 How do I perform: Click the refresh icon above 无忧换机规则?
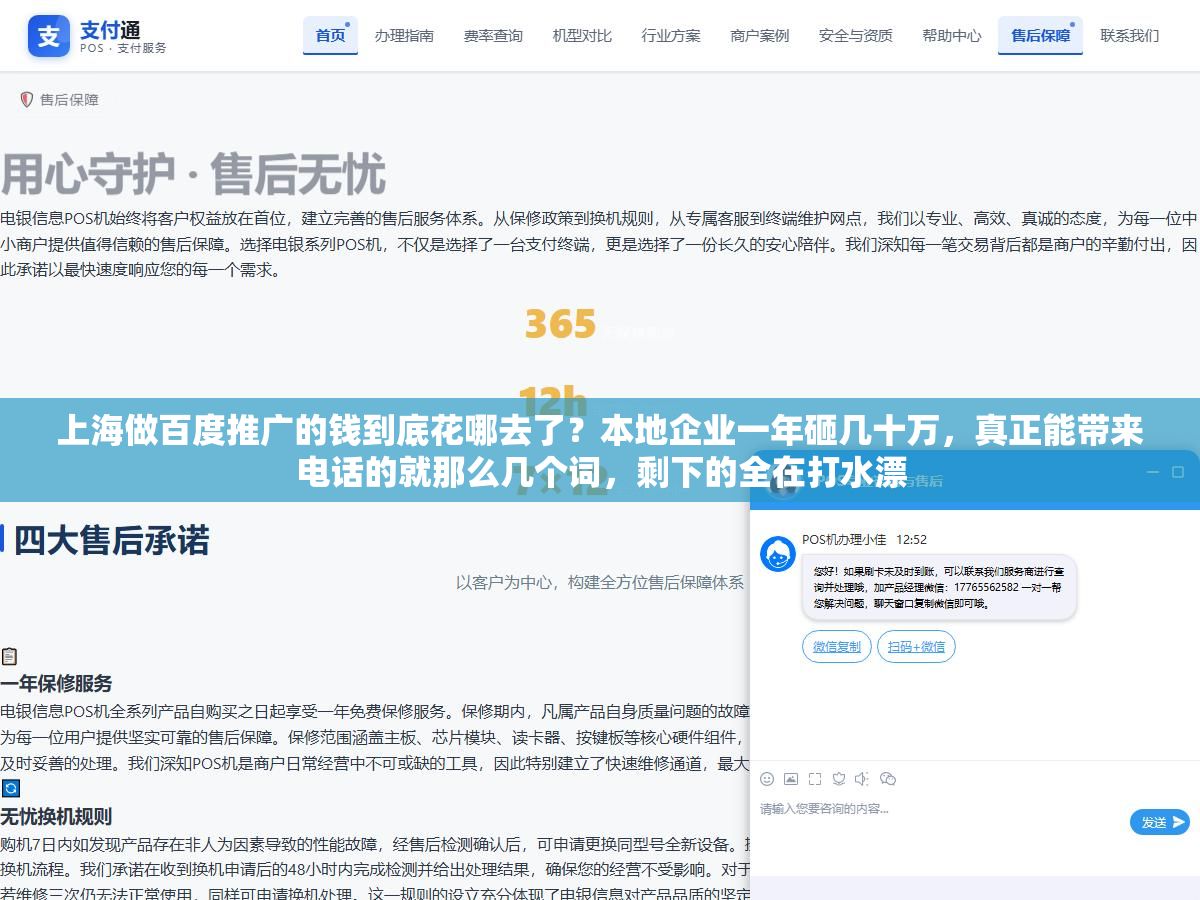[x=10, y=788]
